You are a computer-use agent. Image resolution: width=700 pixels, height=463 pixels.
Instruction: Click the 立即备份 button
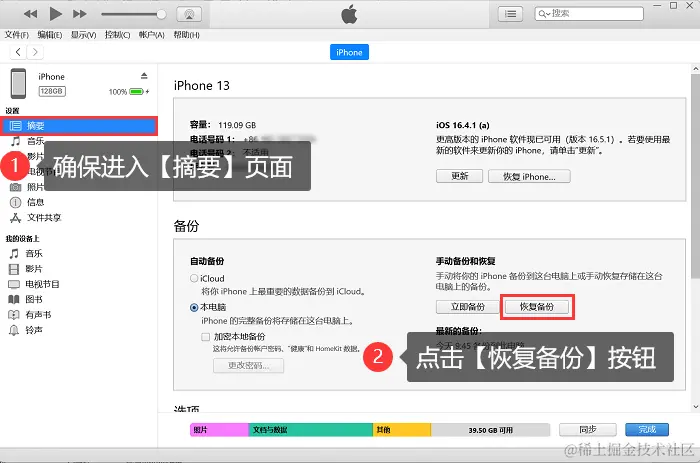click(x=467, y=307)
